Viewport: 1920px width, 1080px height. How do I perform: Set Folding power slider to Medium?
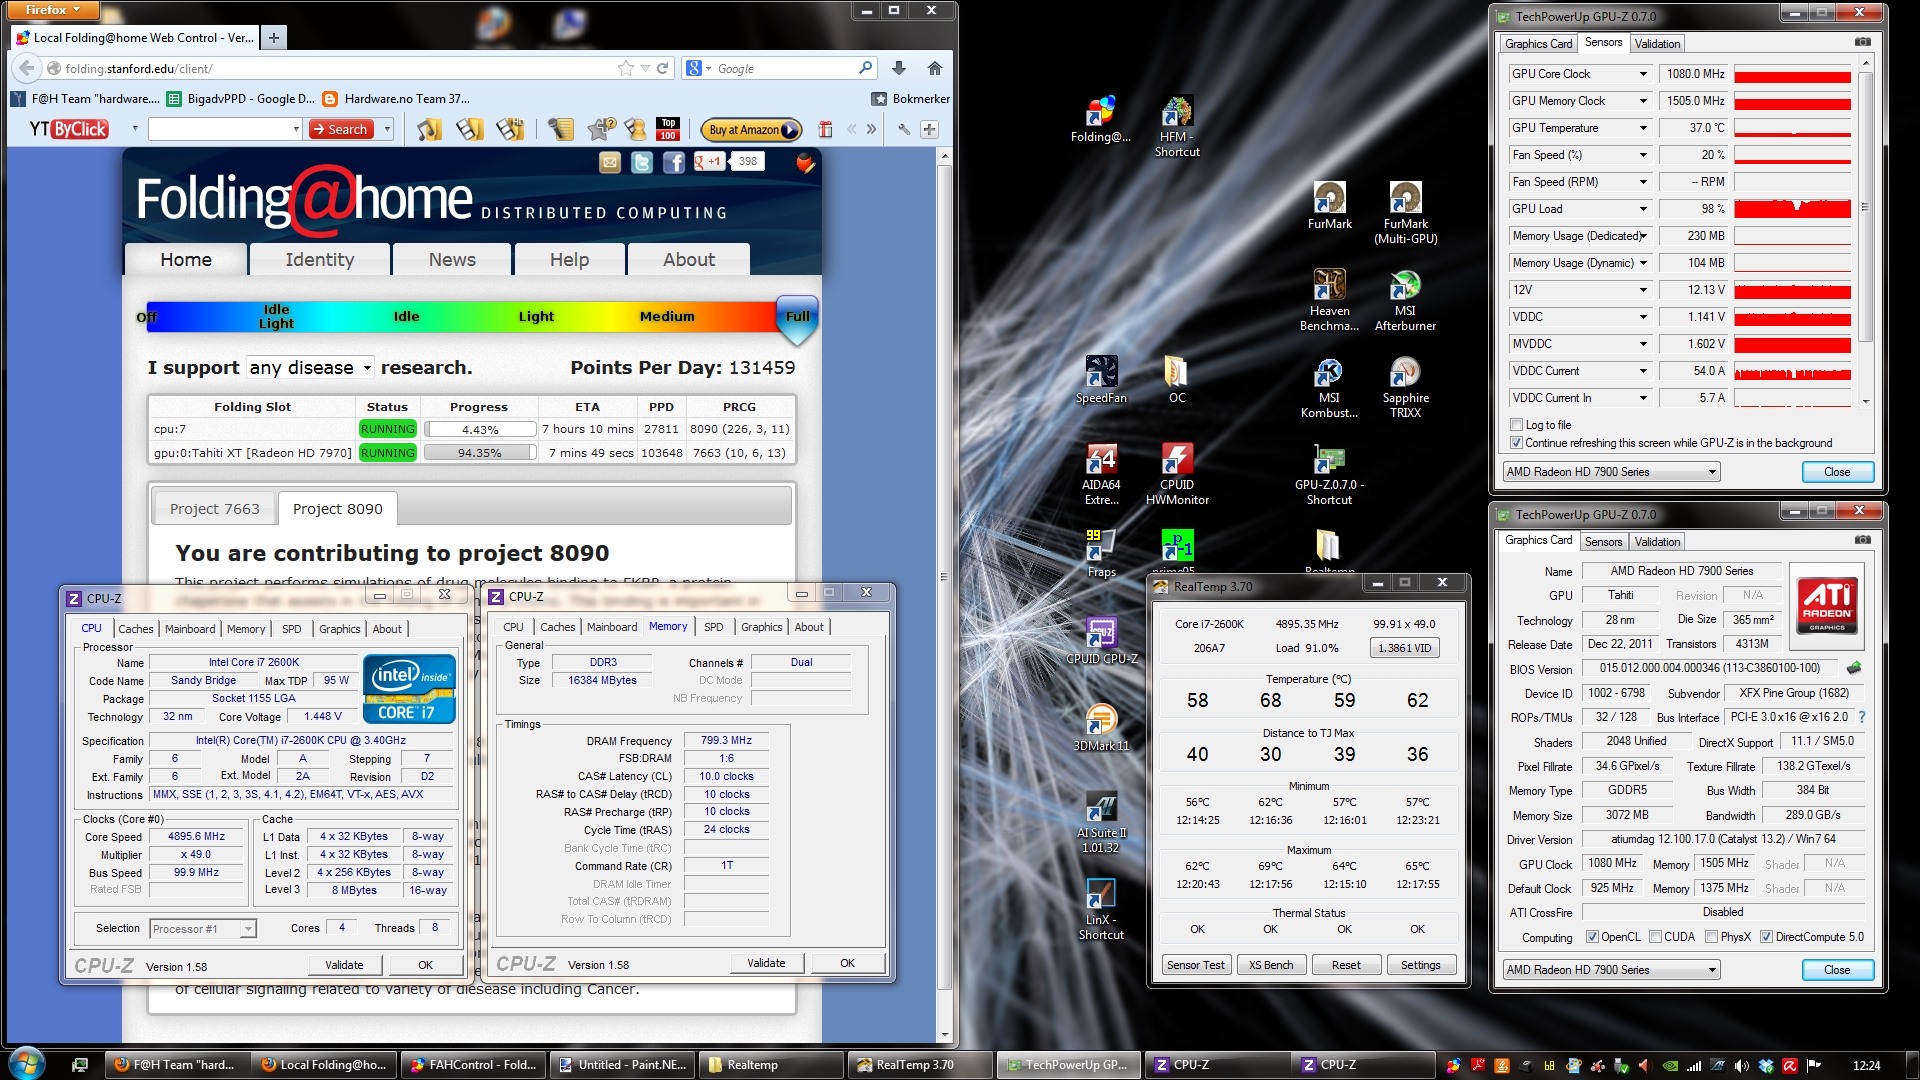[667, 317]
